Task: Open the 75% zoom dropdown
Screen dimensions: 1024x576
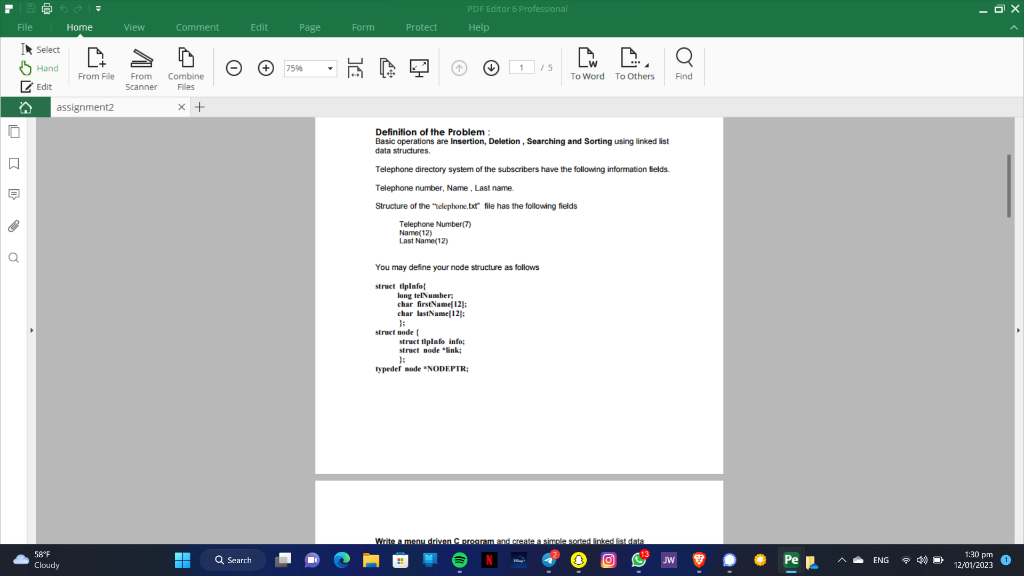Action: click(x=330, y=68)
